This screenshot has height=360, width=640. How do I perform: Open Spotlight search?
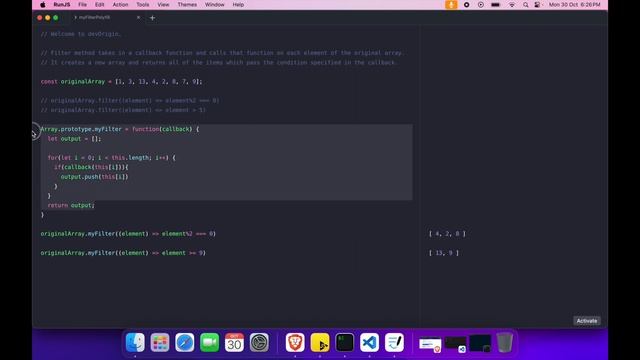tap(526, 5)
